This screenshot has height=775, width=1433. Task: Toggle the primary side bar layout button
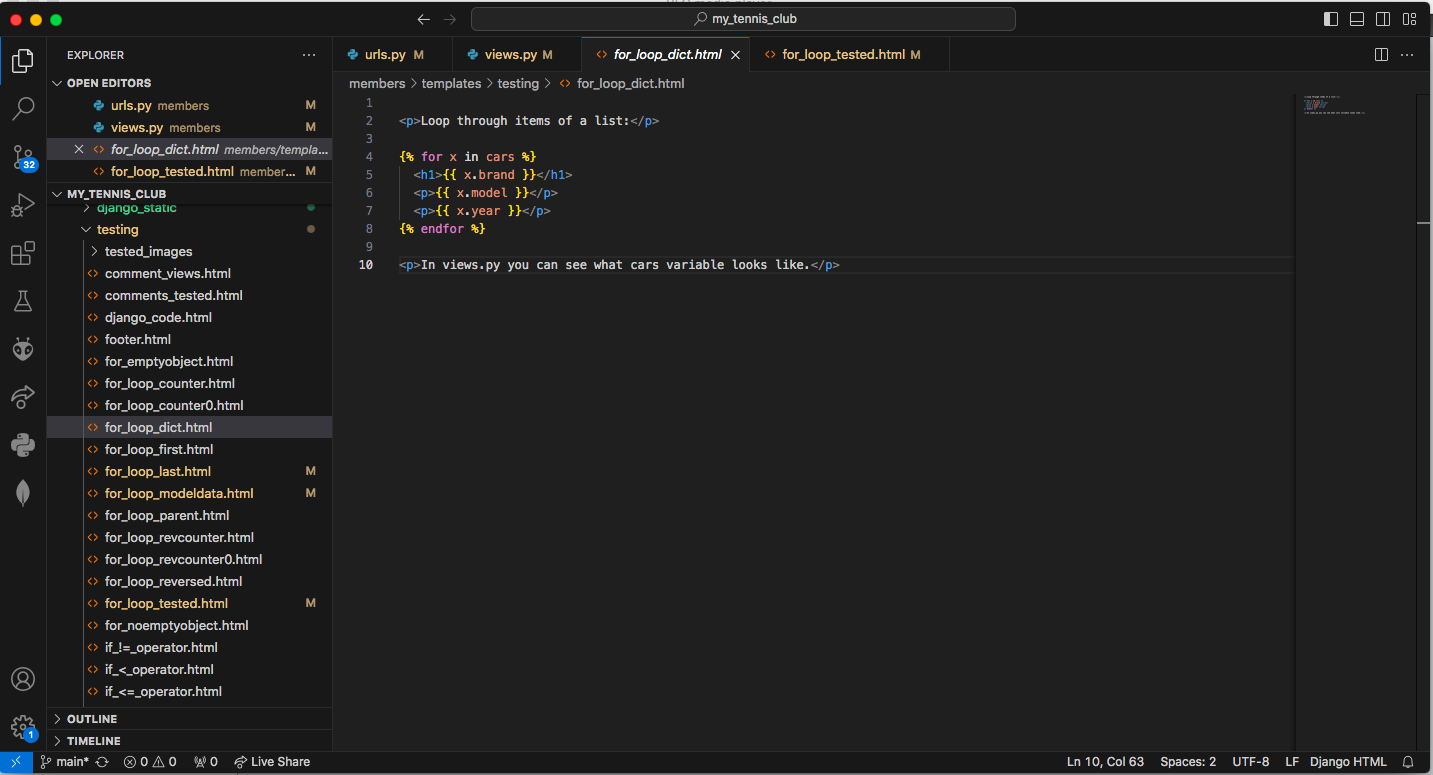pos(1331,19)
